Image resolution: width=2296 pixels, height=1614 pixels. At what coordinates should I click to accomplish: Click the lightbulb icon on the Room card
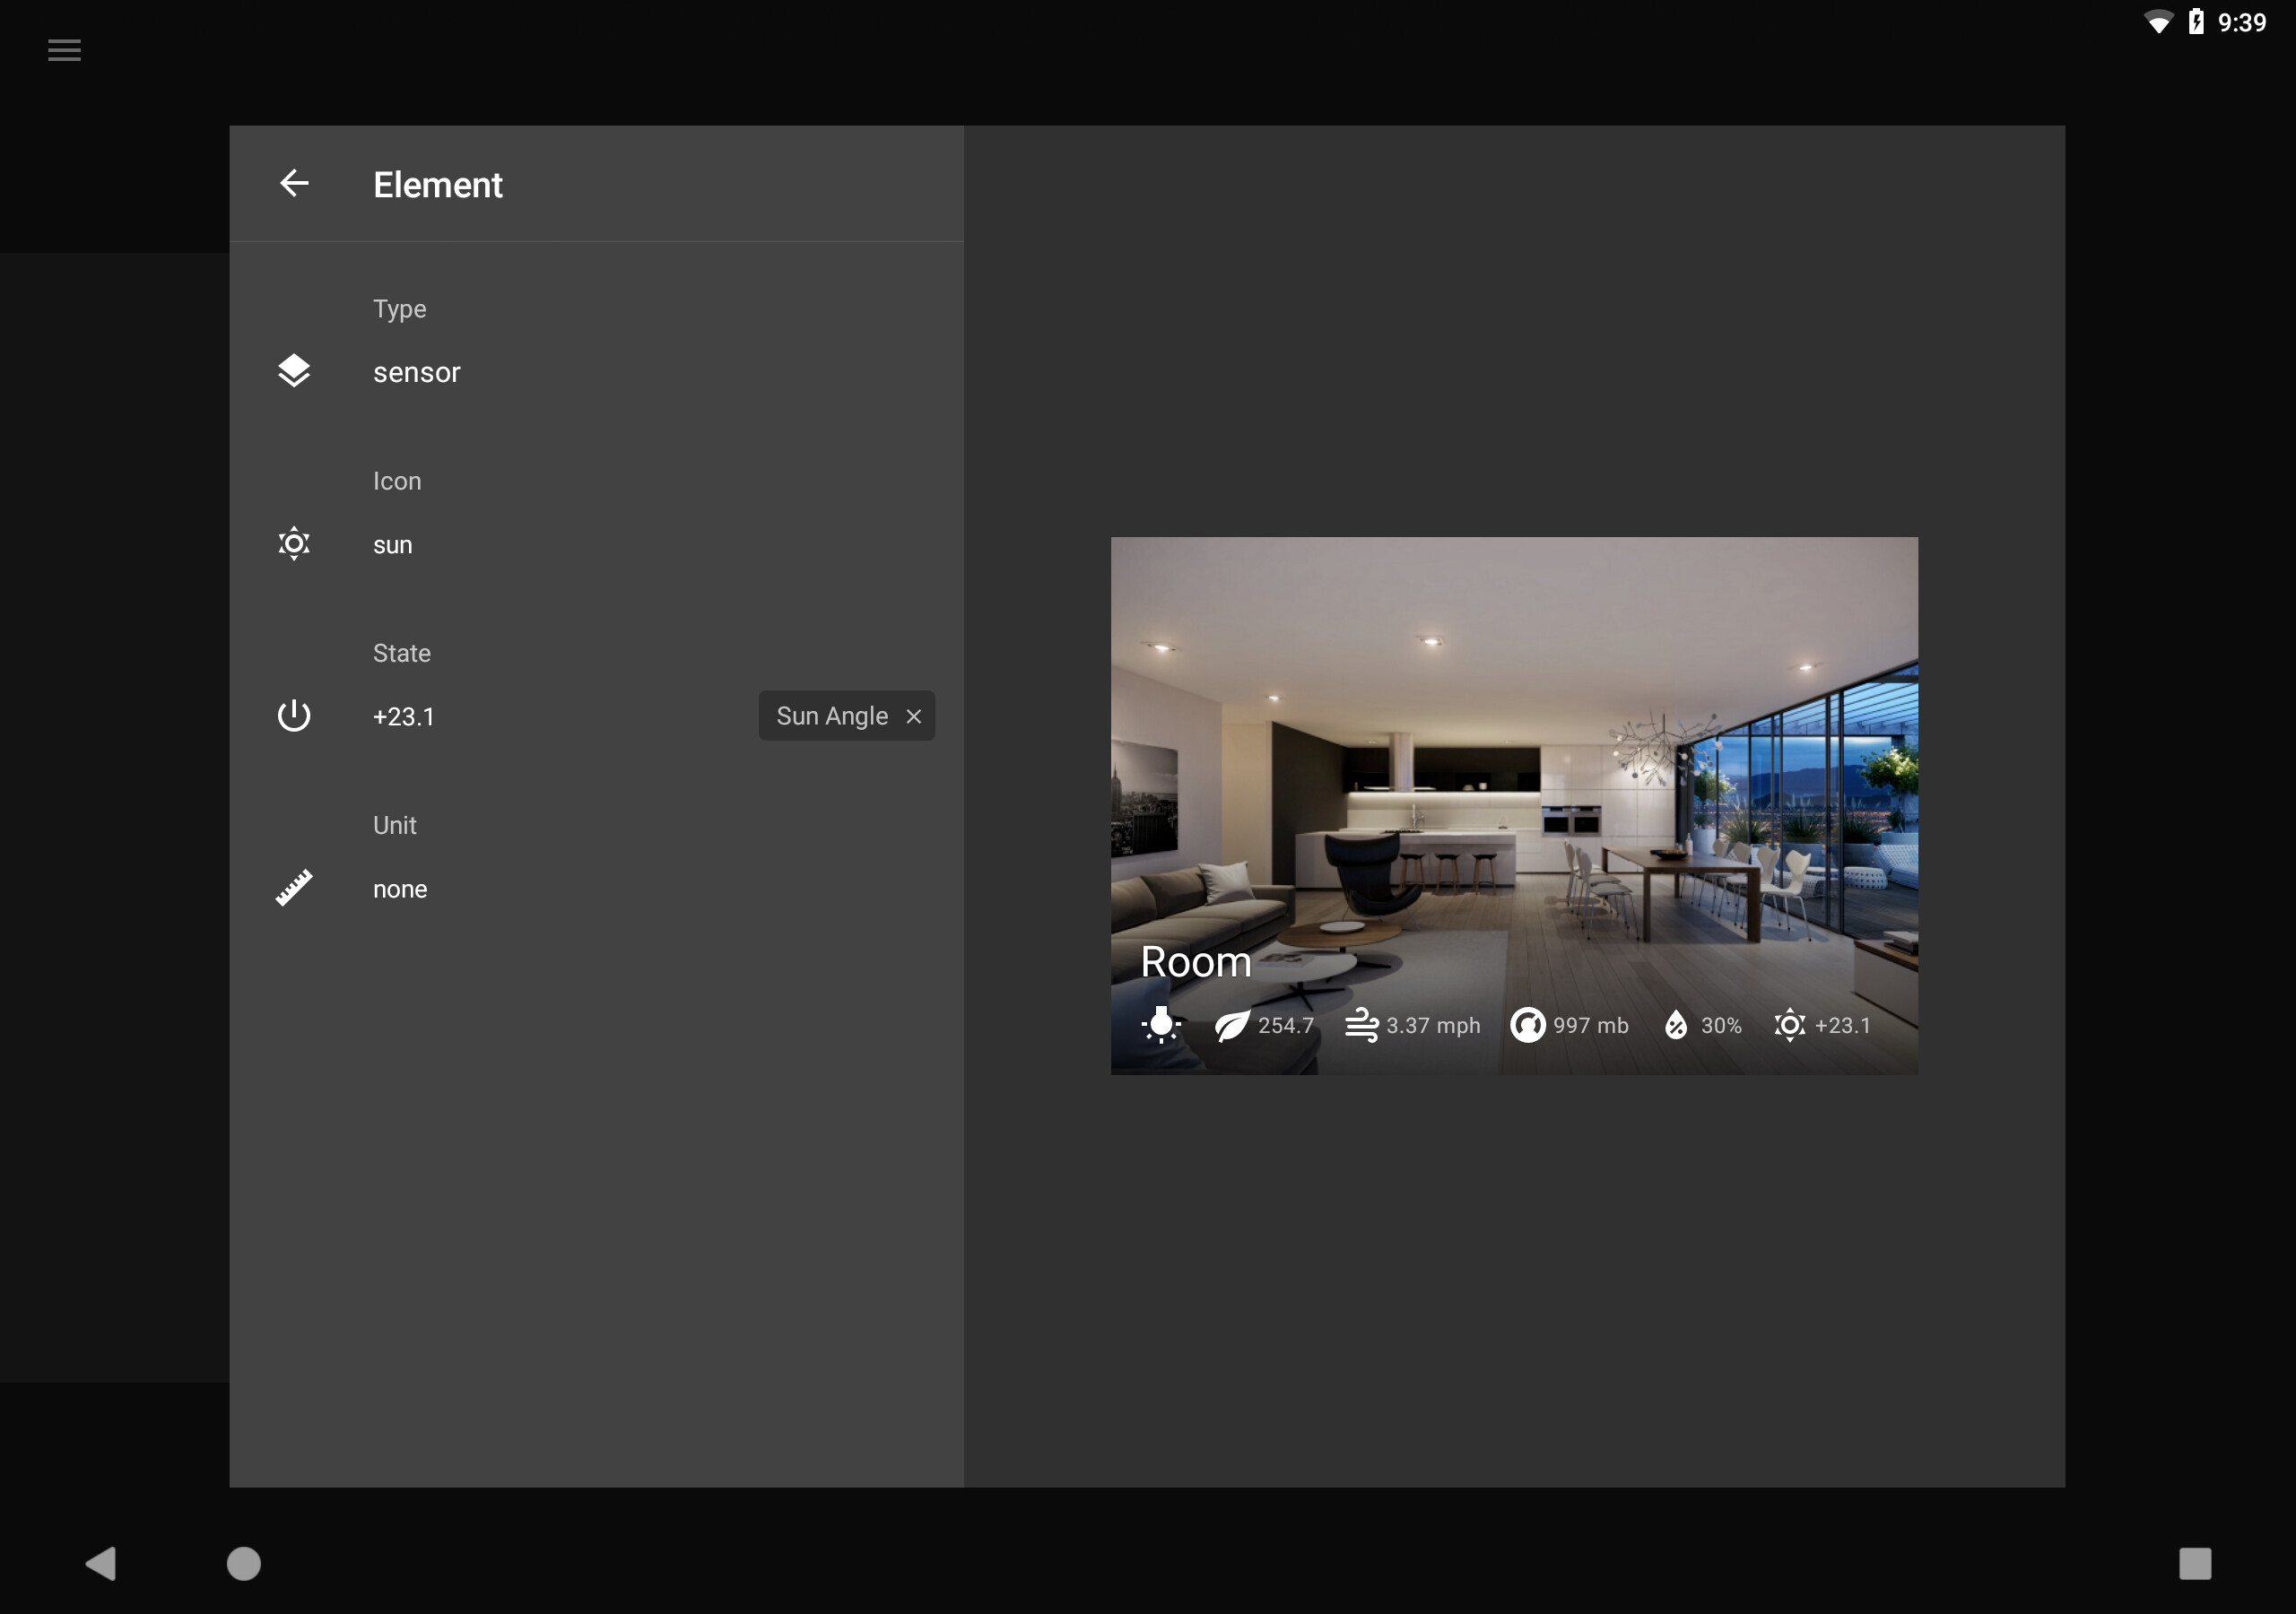pyautogui.click(x=1160, y=1025)
